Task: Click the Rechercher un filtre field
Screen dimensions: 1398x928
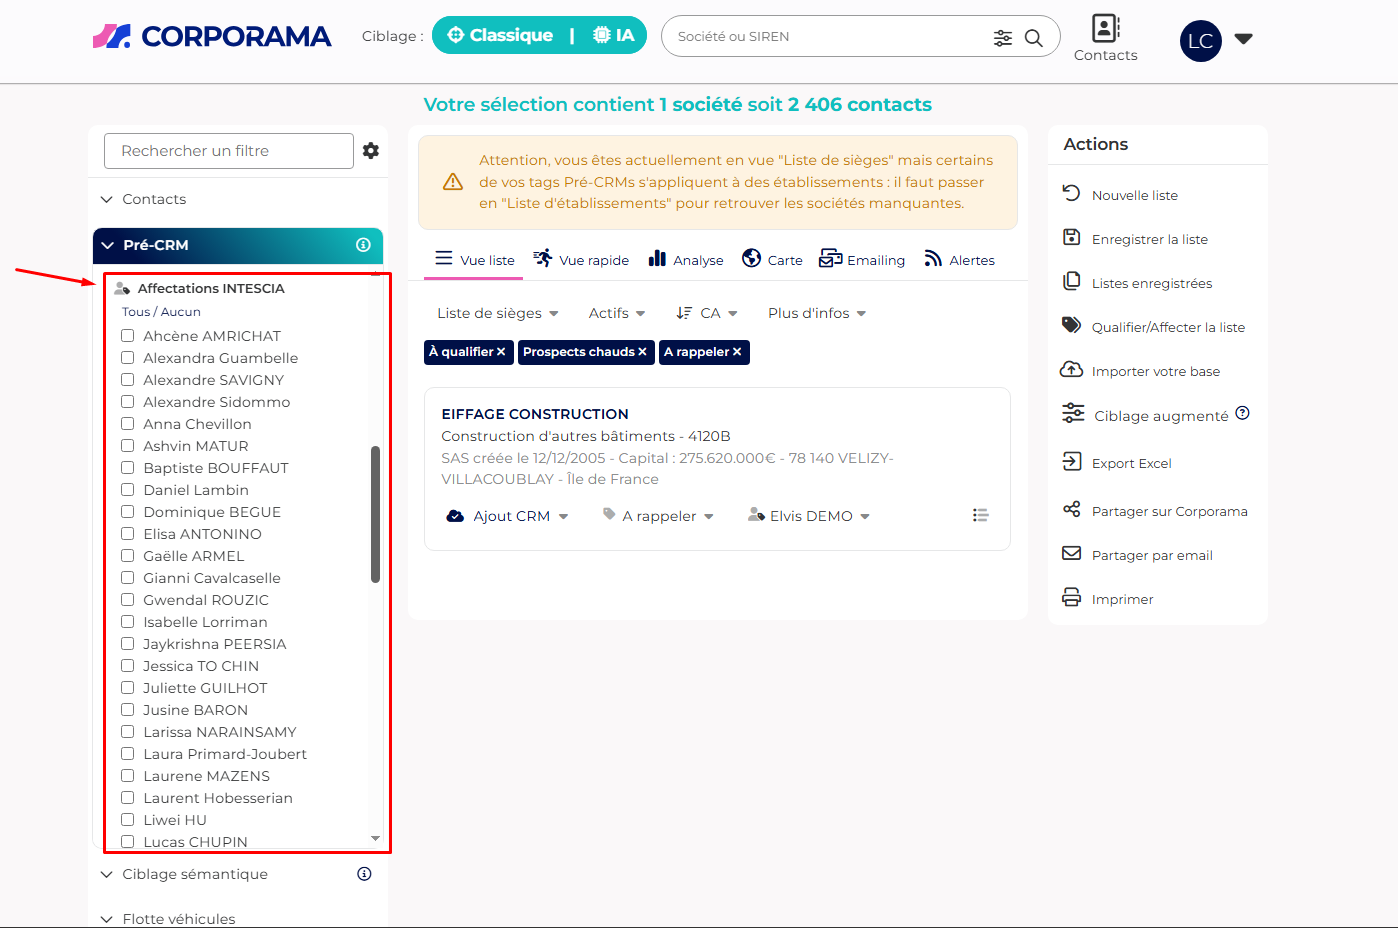Action: [x=228, y=151]
